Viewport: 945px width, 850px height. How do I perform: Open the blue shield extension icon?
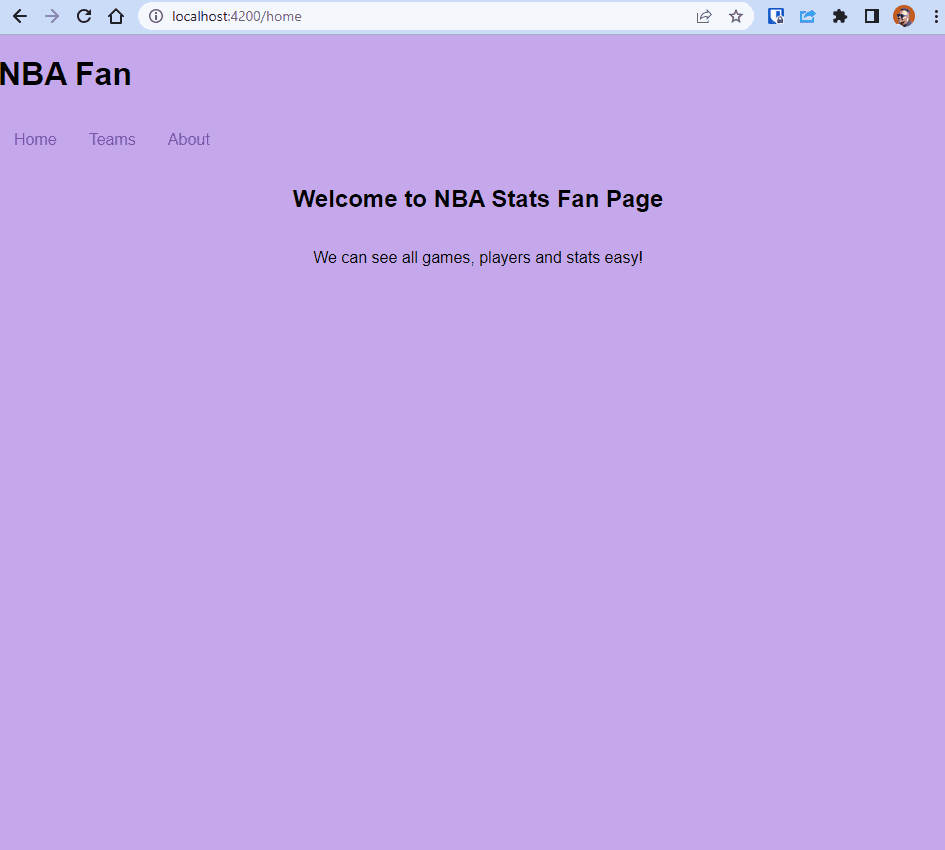pyautogui.click(x=776, y=16)
